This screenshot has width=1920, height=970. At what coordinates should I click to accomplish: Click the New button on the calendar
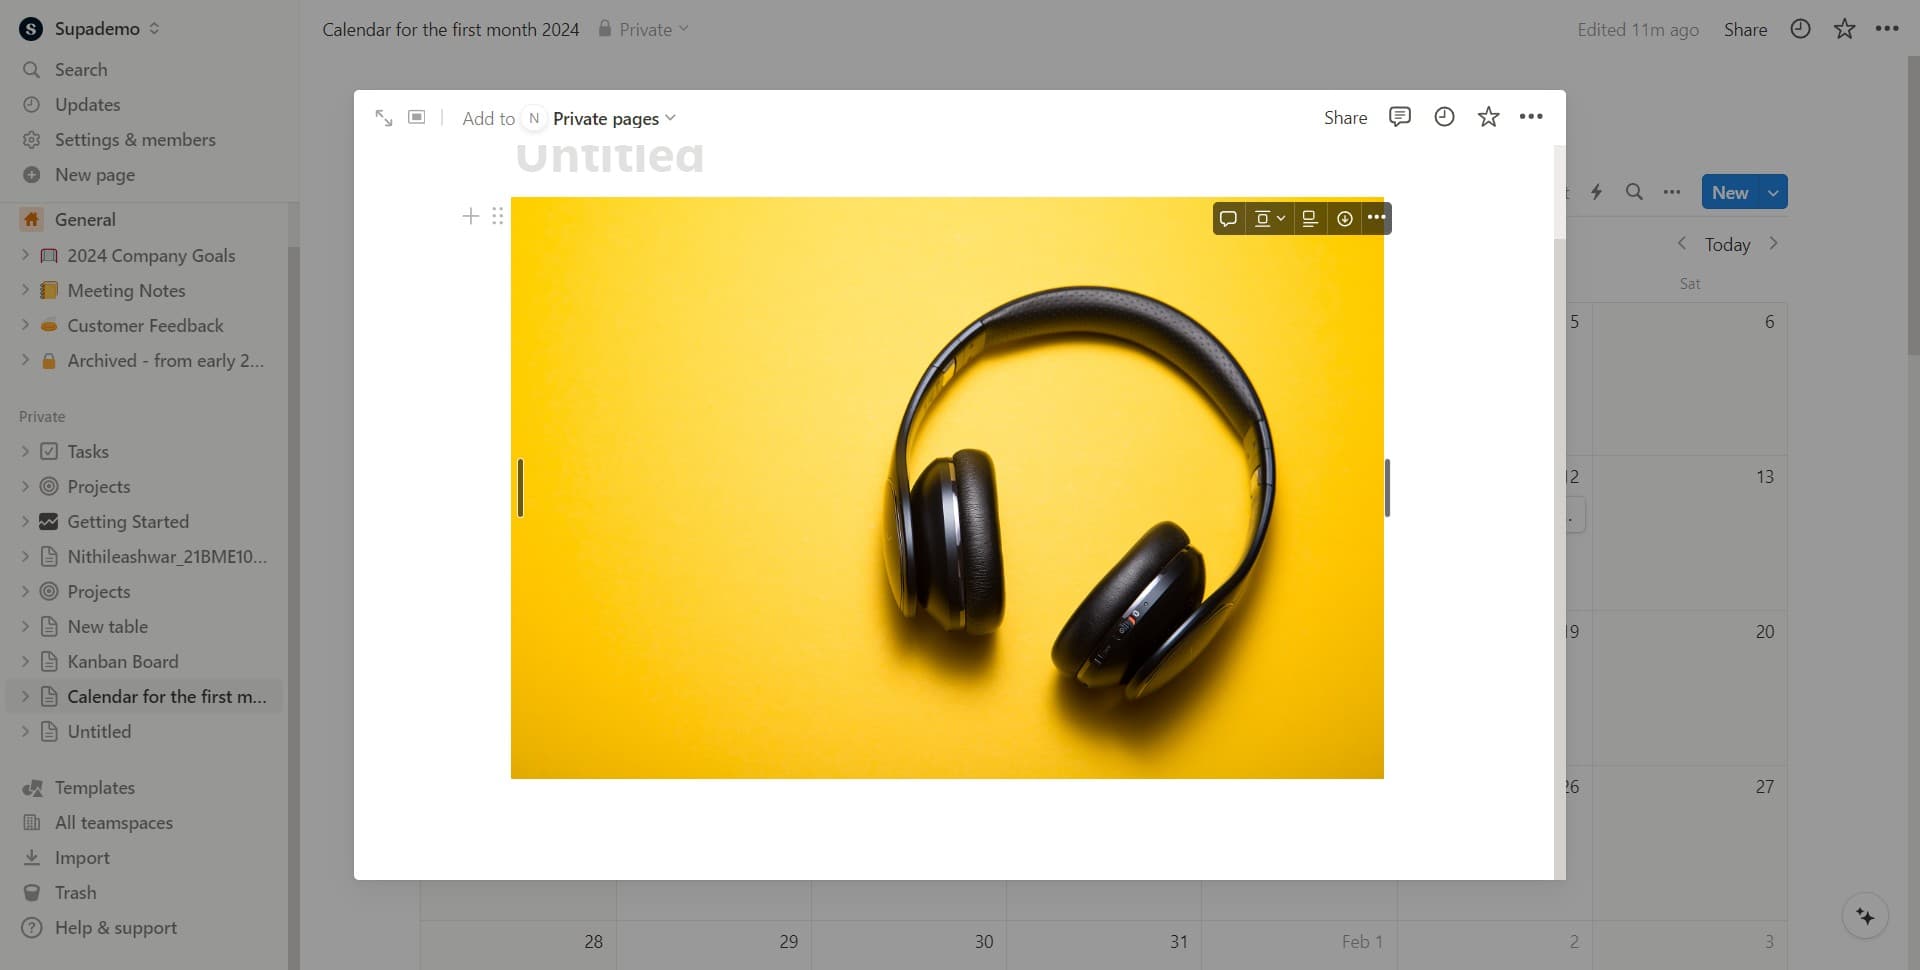click(1732, 191)
